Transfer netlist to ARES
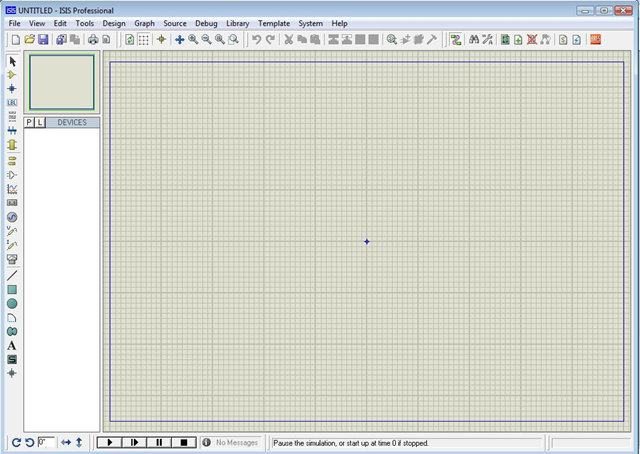 pos(595,40)
